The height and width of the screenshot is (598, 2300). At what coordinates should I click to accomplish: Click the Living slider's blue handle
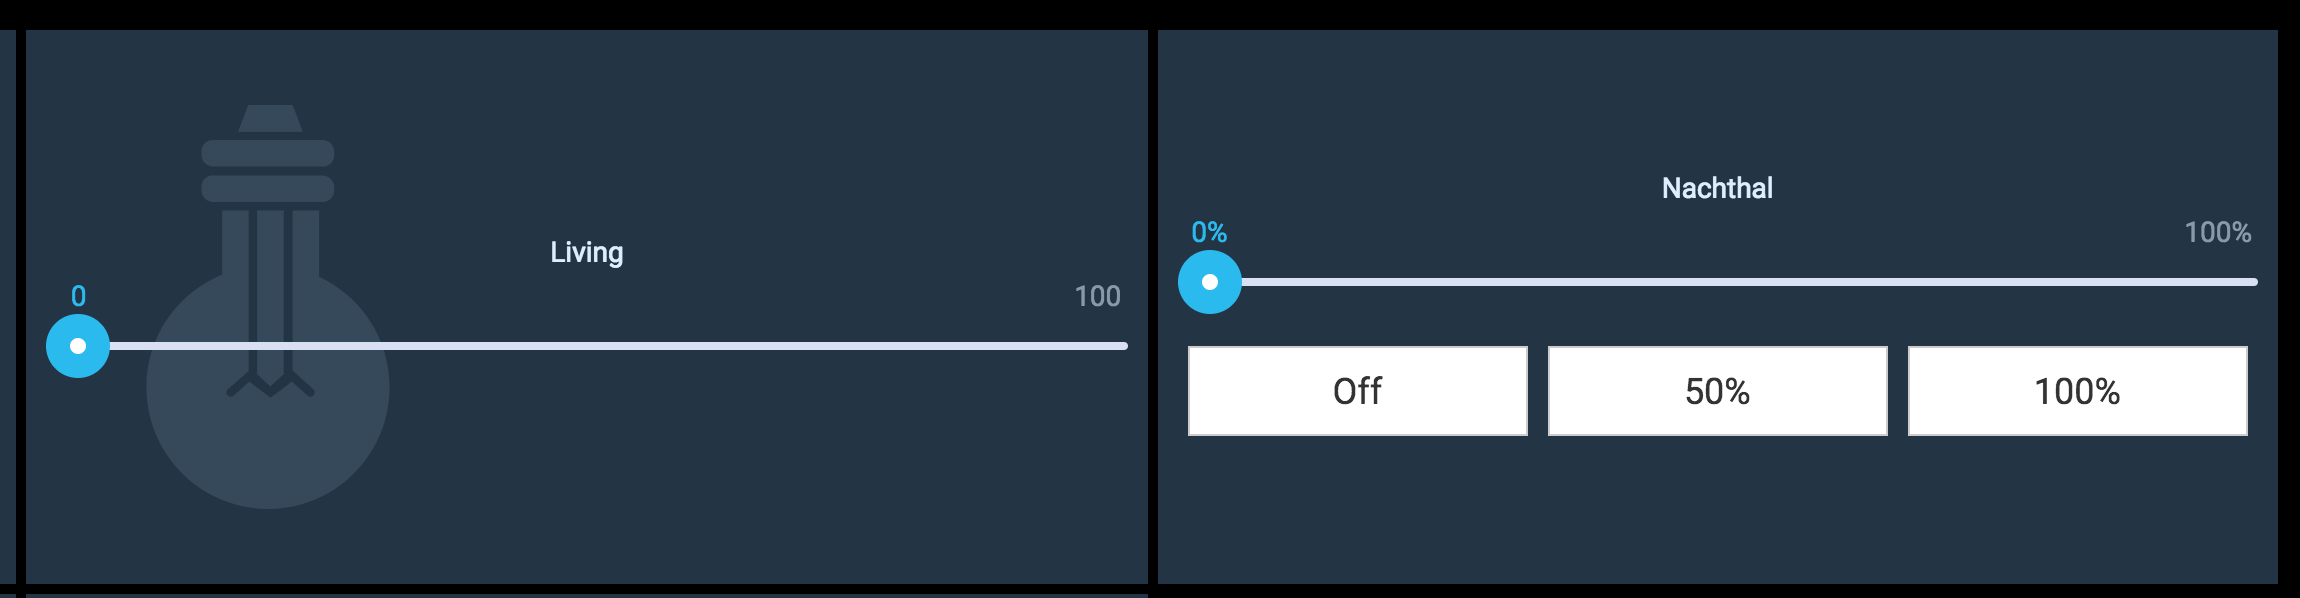78,346
